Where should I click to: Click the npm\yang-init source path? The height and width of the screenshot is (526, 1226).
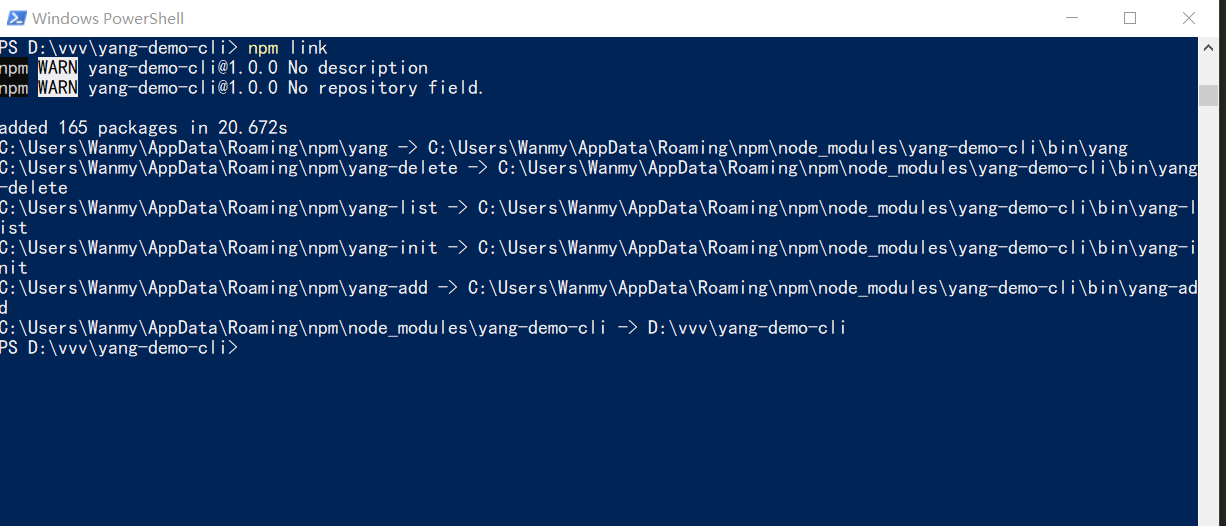click(x=218, y=248)
